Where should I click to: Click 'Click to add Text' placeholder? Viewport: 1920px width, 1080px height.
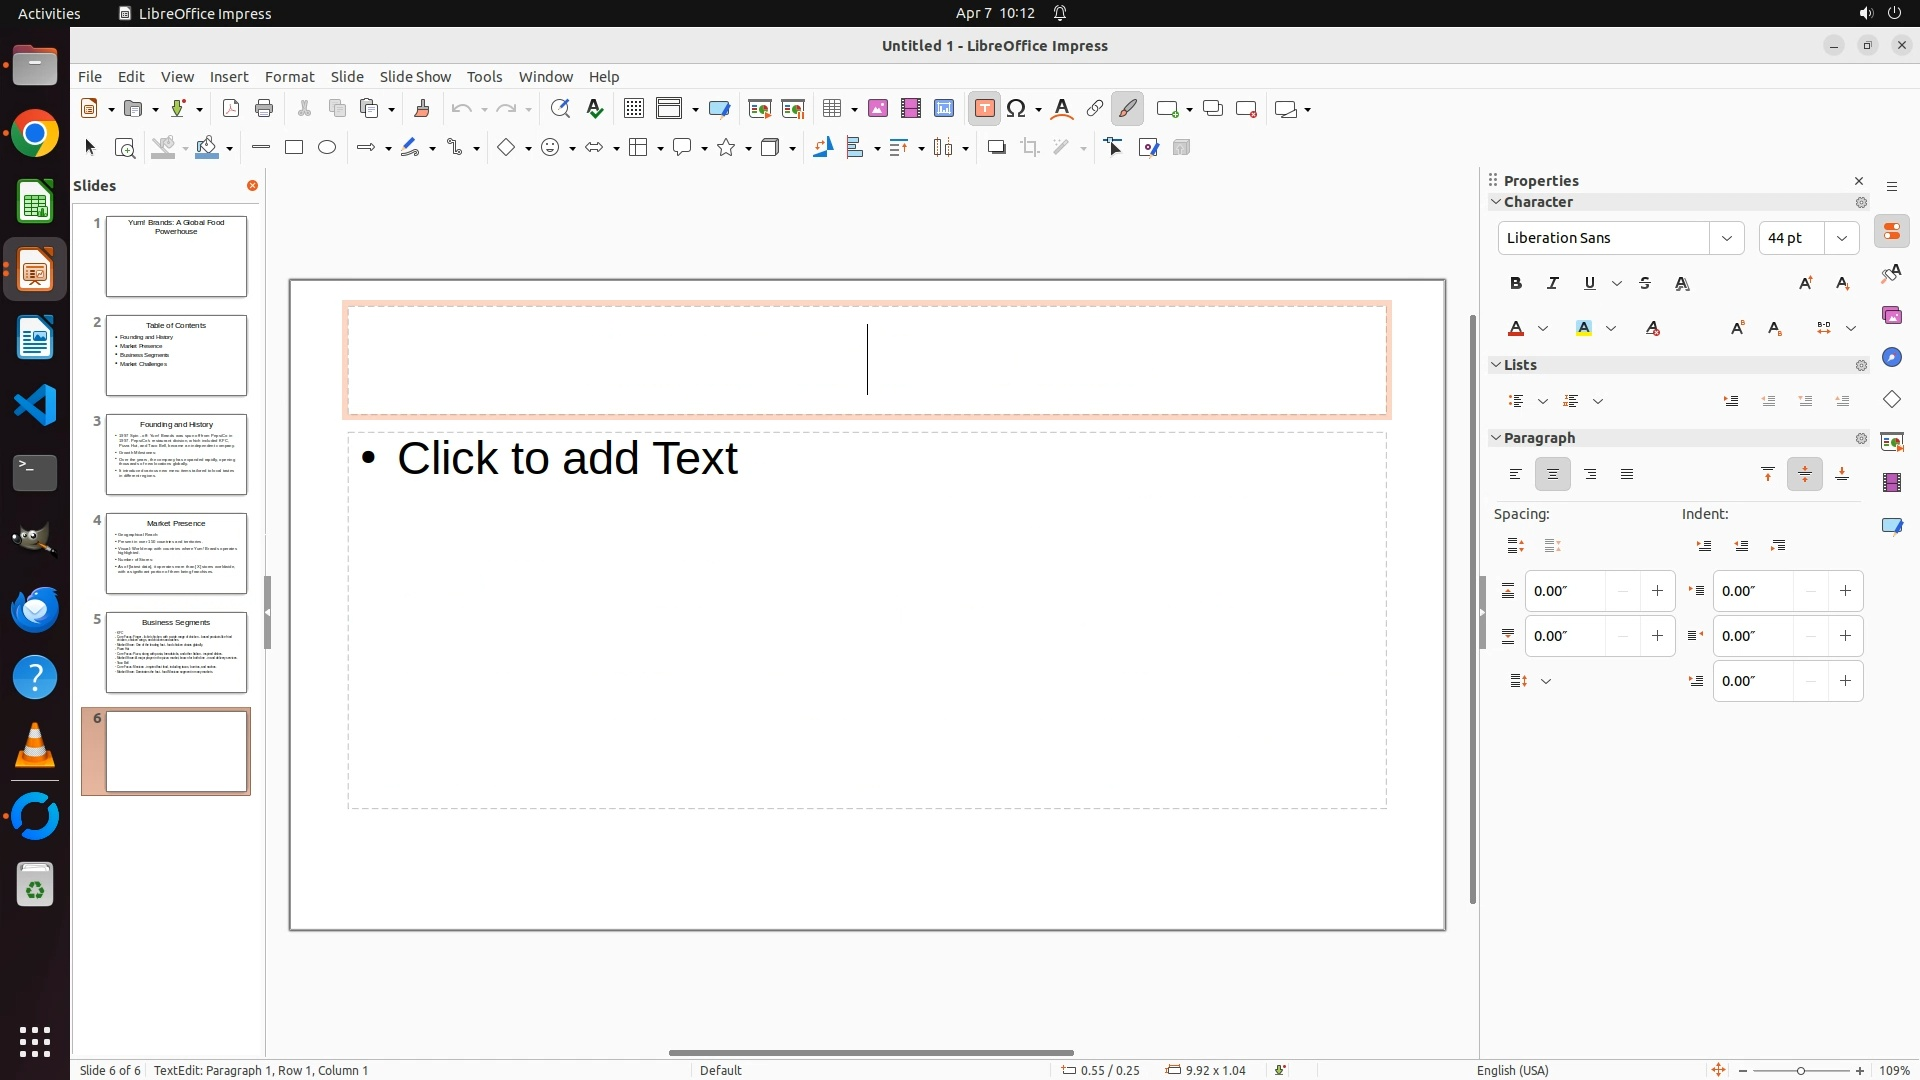(567, 459)
